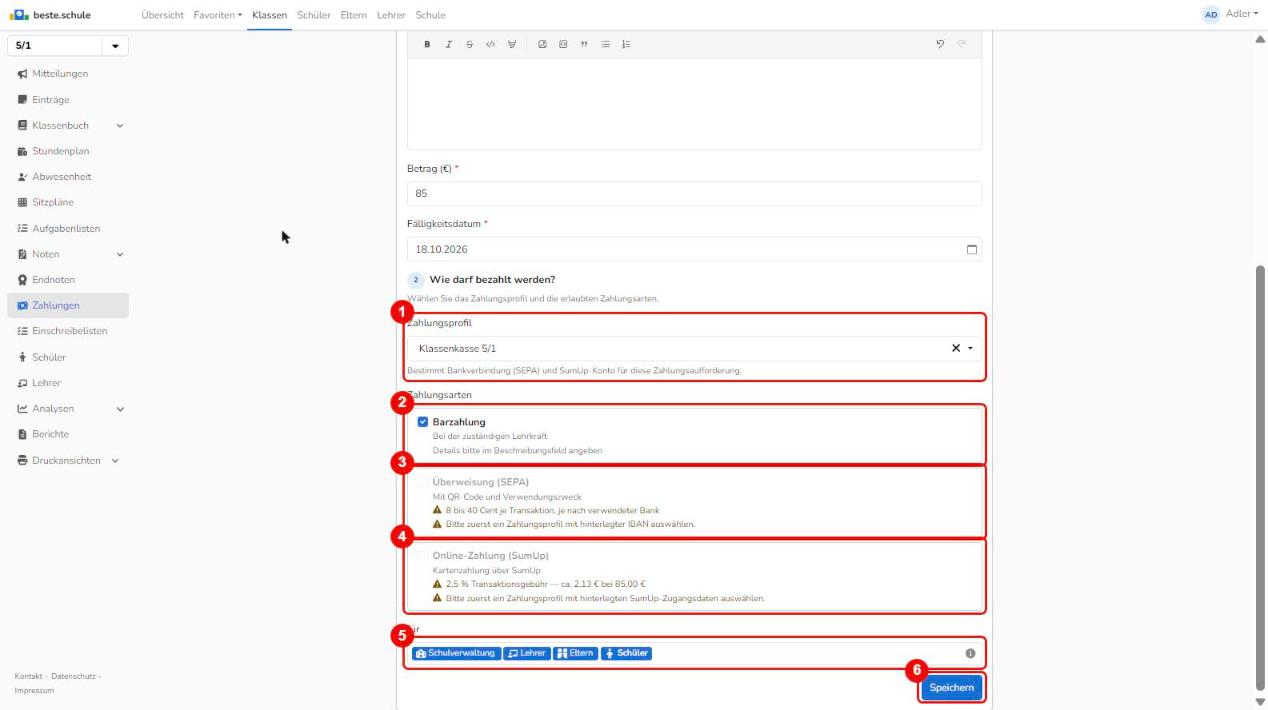
Task: Open the Schule tab in the top navigation
Action: coord(430,15)
